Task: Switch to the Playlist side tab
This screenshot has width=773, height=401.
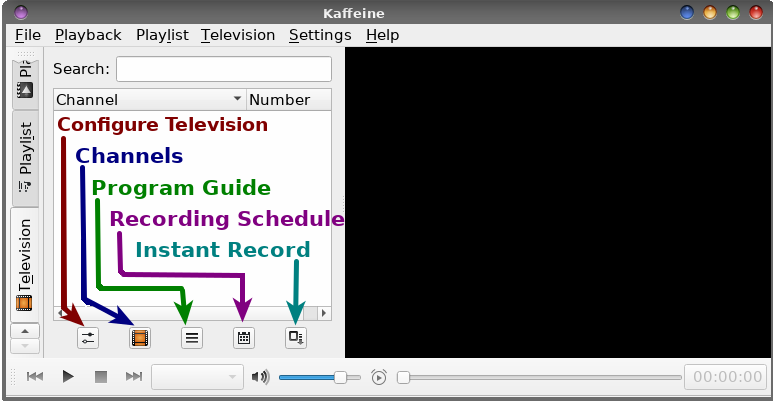Action: click(25, 158)
